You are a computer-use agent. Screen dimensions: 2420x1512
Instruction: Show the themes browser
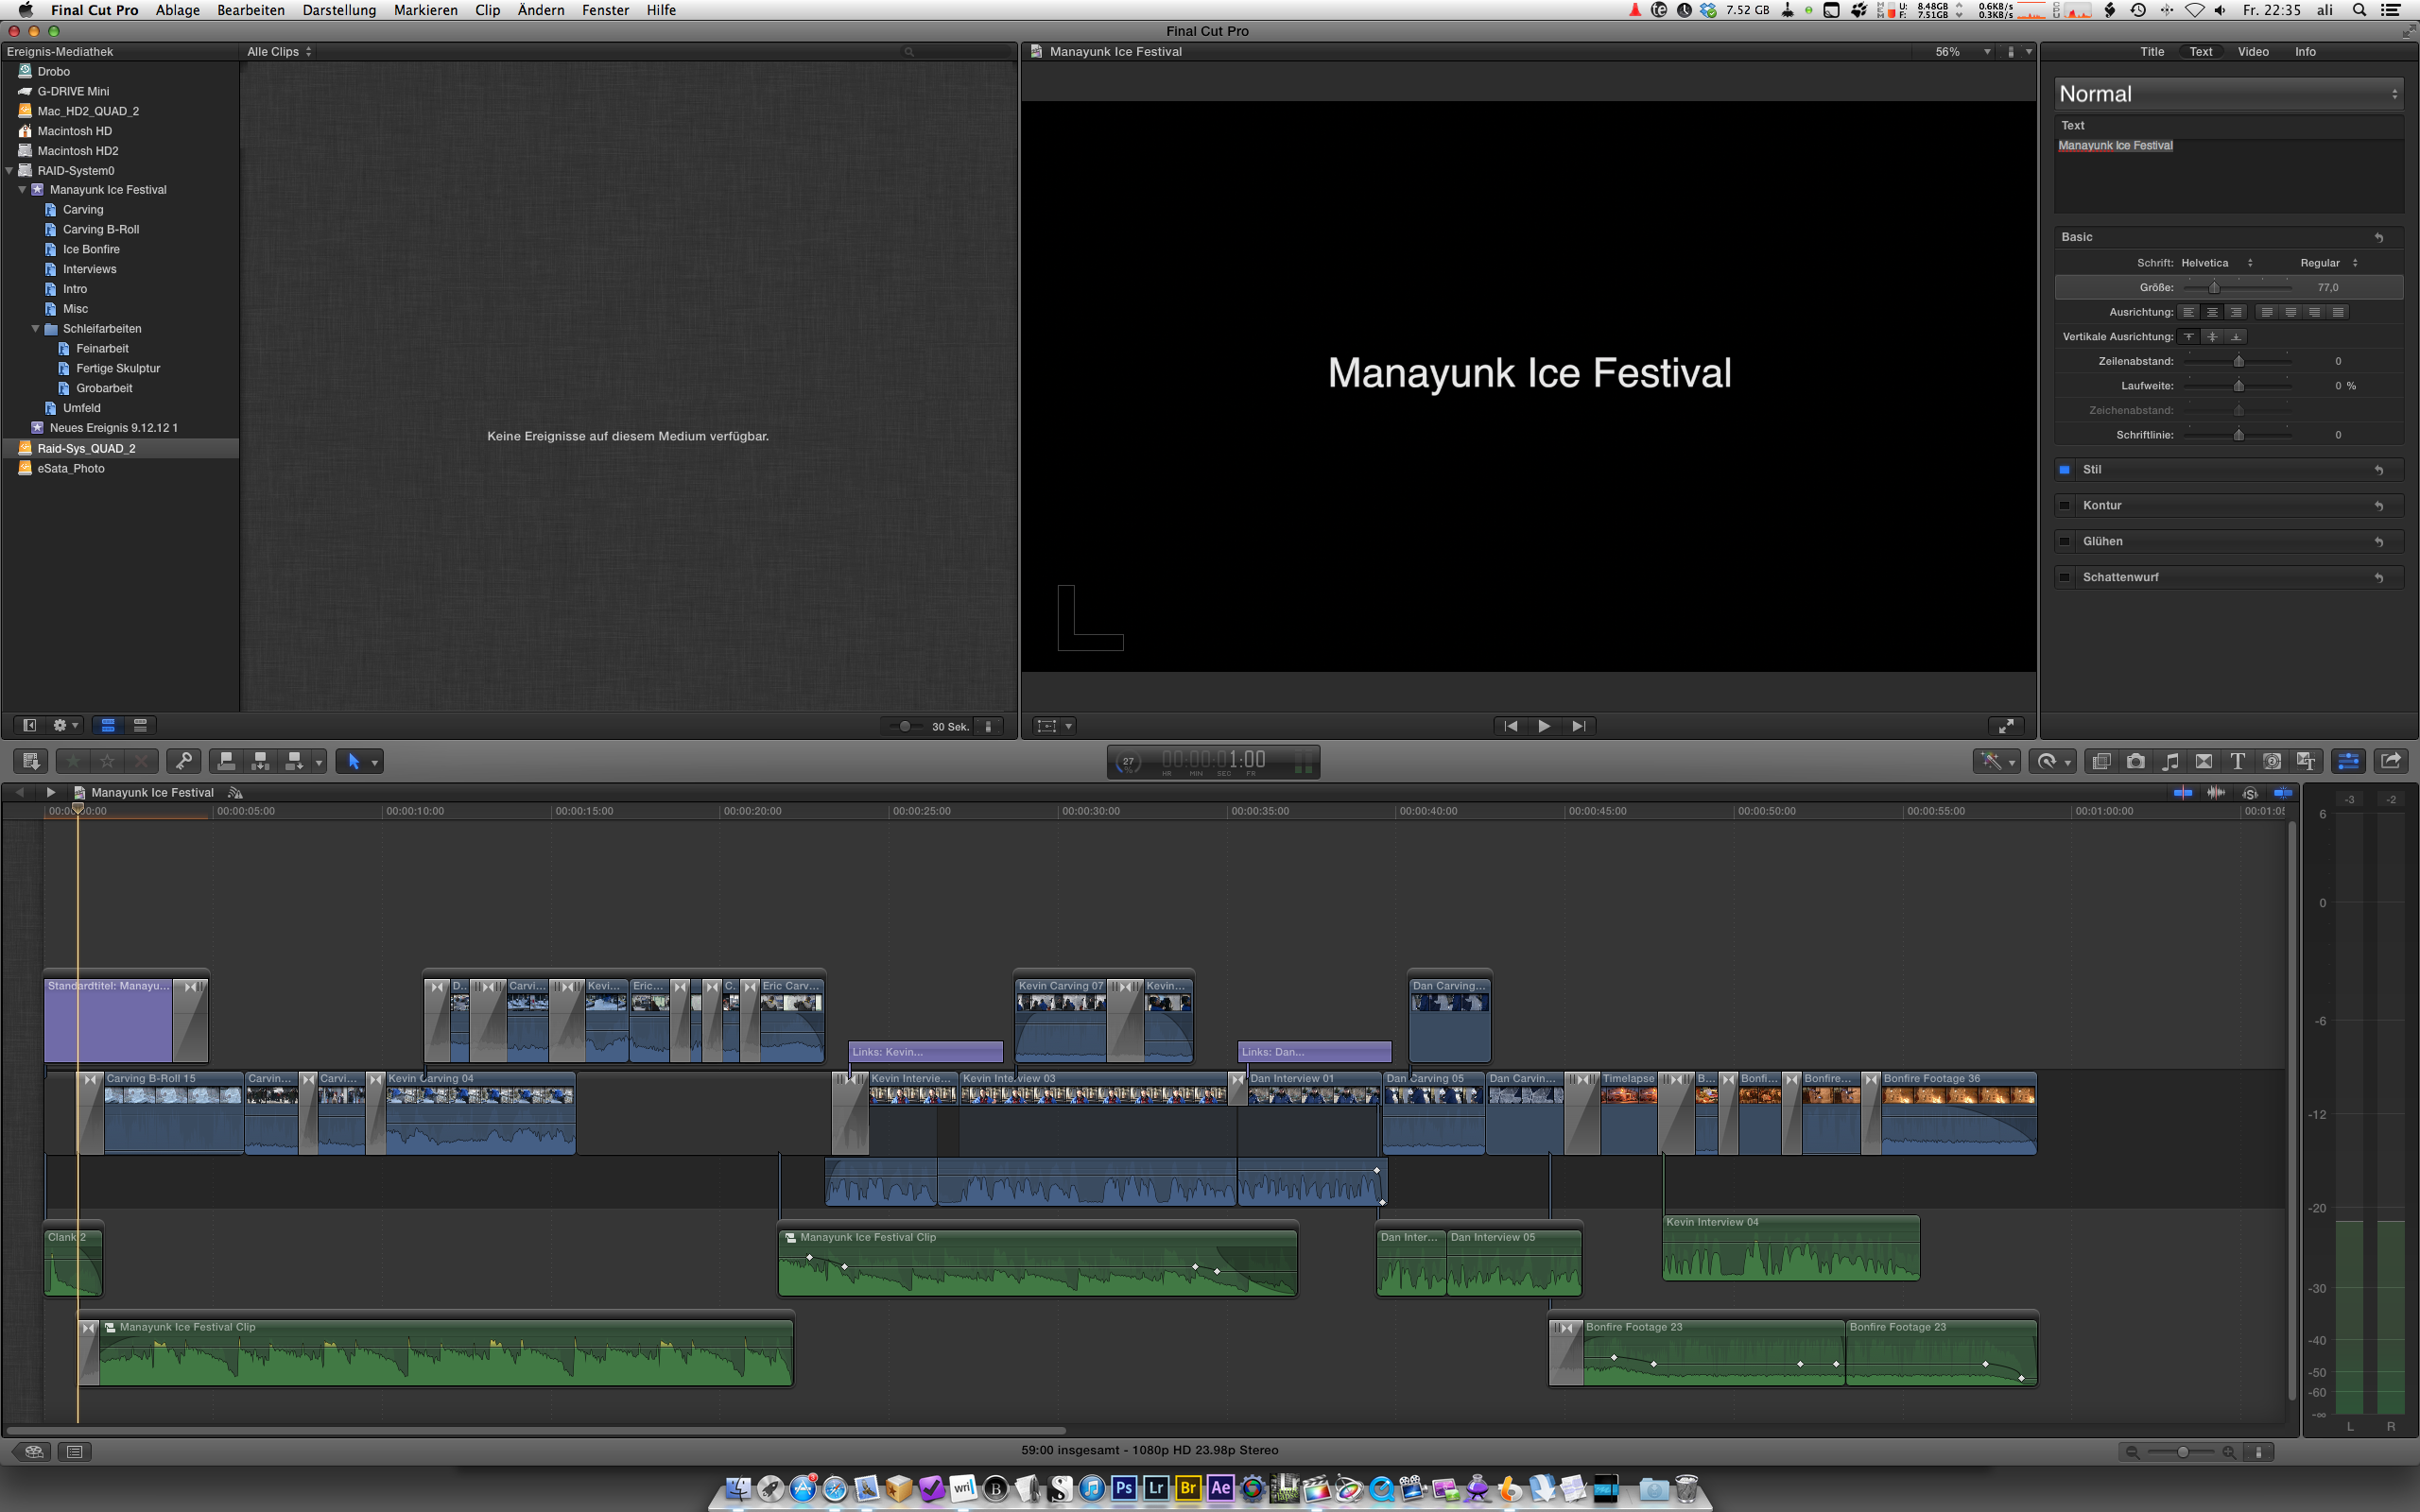click(x=2306, y=761)
